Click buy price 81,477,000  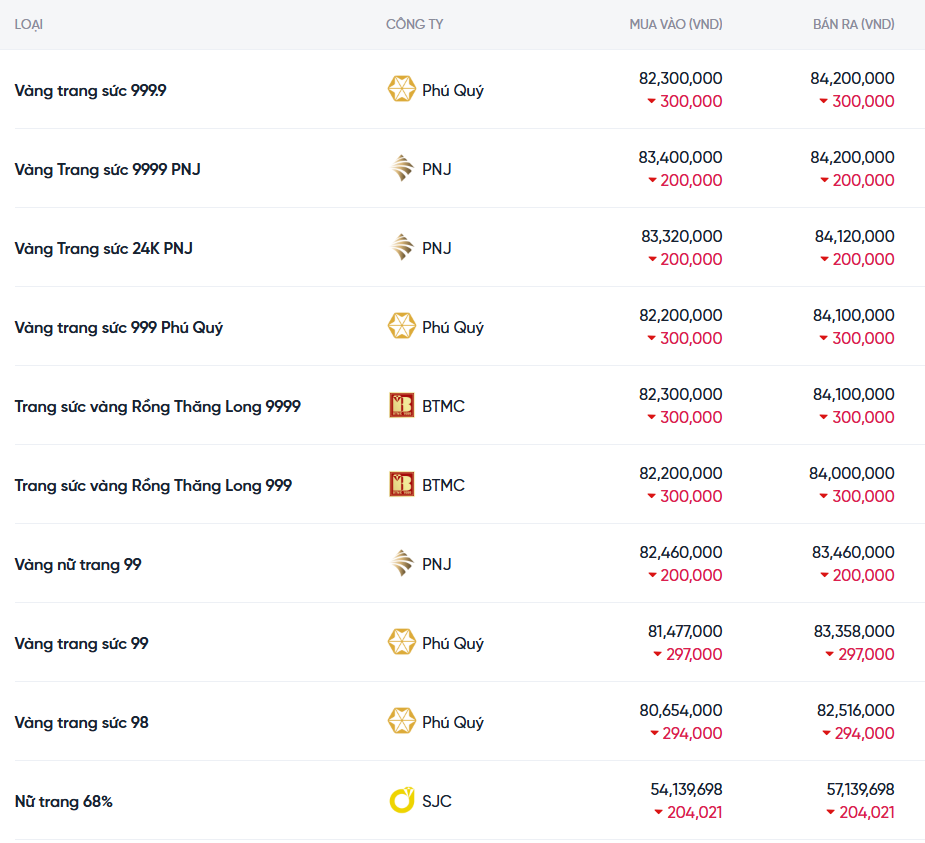click(685, 631)
